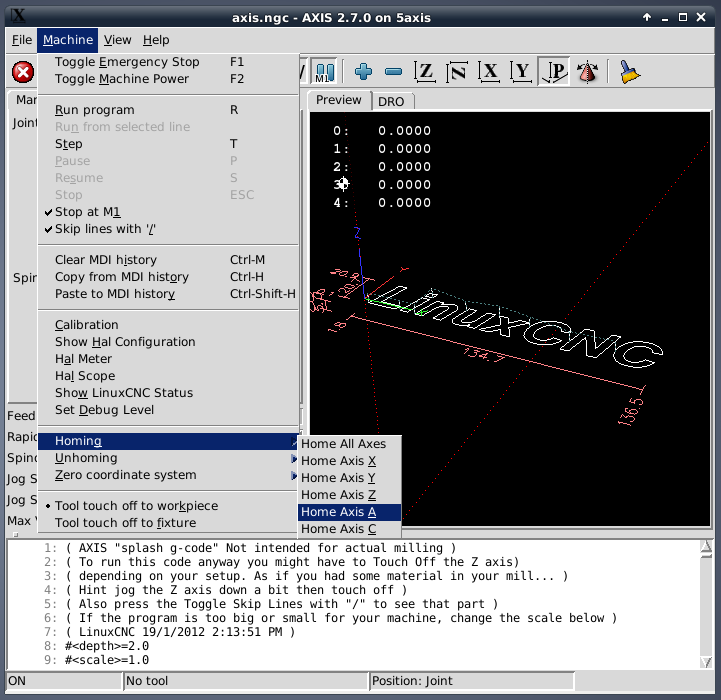
Task: Select the Y front view icon
Action: click(x=521, y=72)
